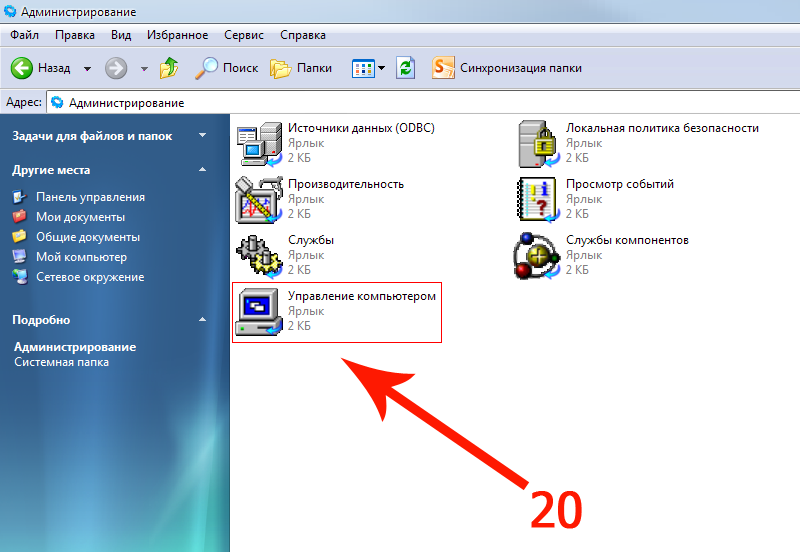Image resolution: width=800 pixels, height=552 pixels.
Task: Click the grey Forward arrow icon
Action: (x=116, y=68)
